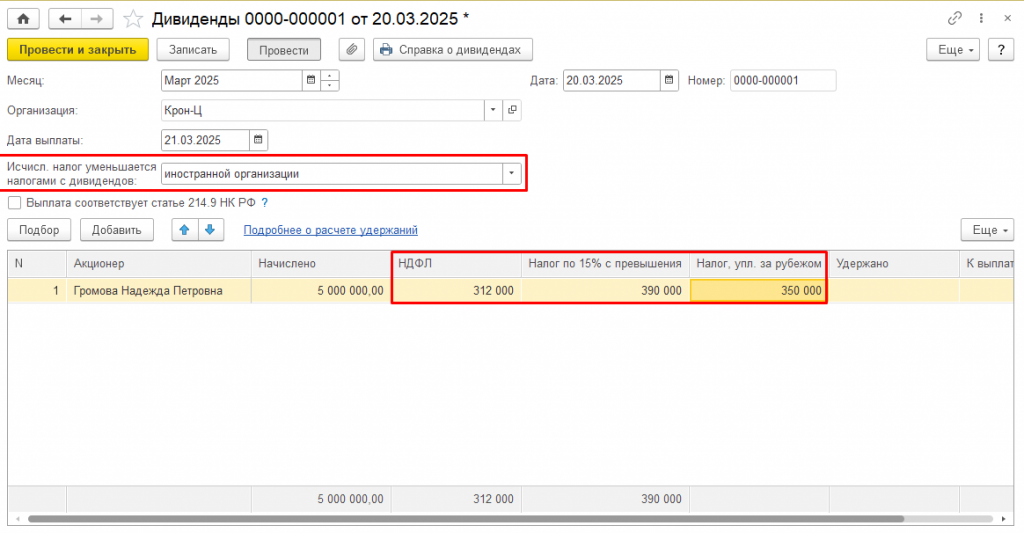Image resolution: width=1024 pixels, height=533 pixels.
Task: Close the Дивиденды document tab
Action: [x=1008, y=18]
